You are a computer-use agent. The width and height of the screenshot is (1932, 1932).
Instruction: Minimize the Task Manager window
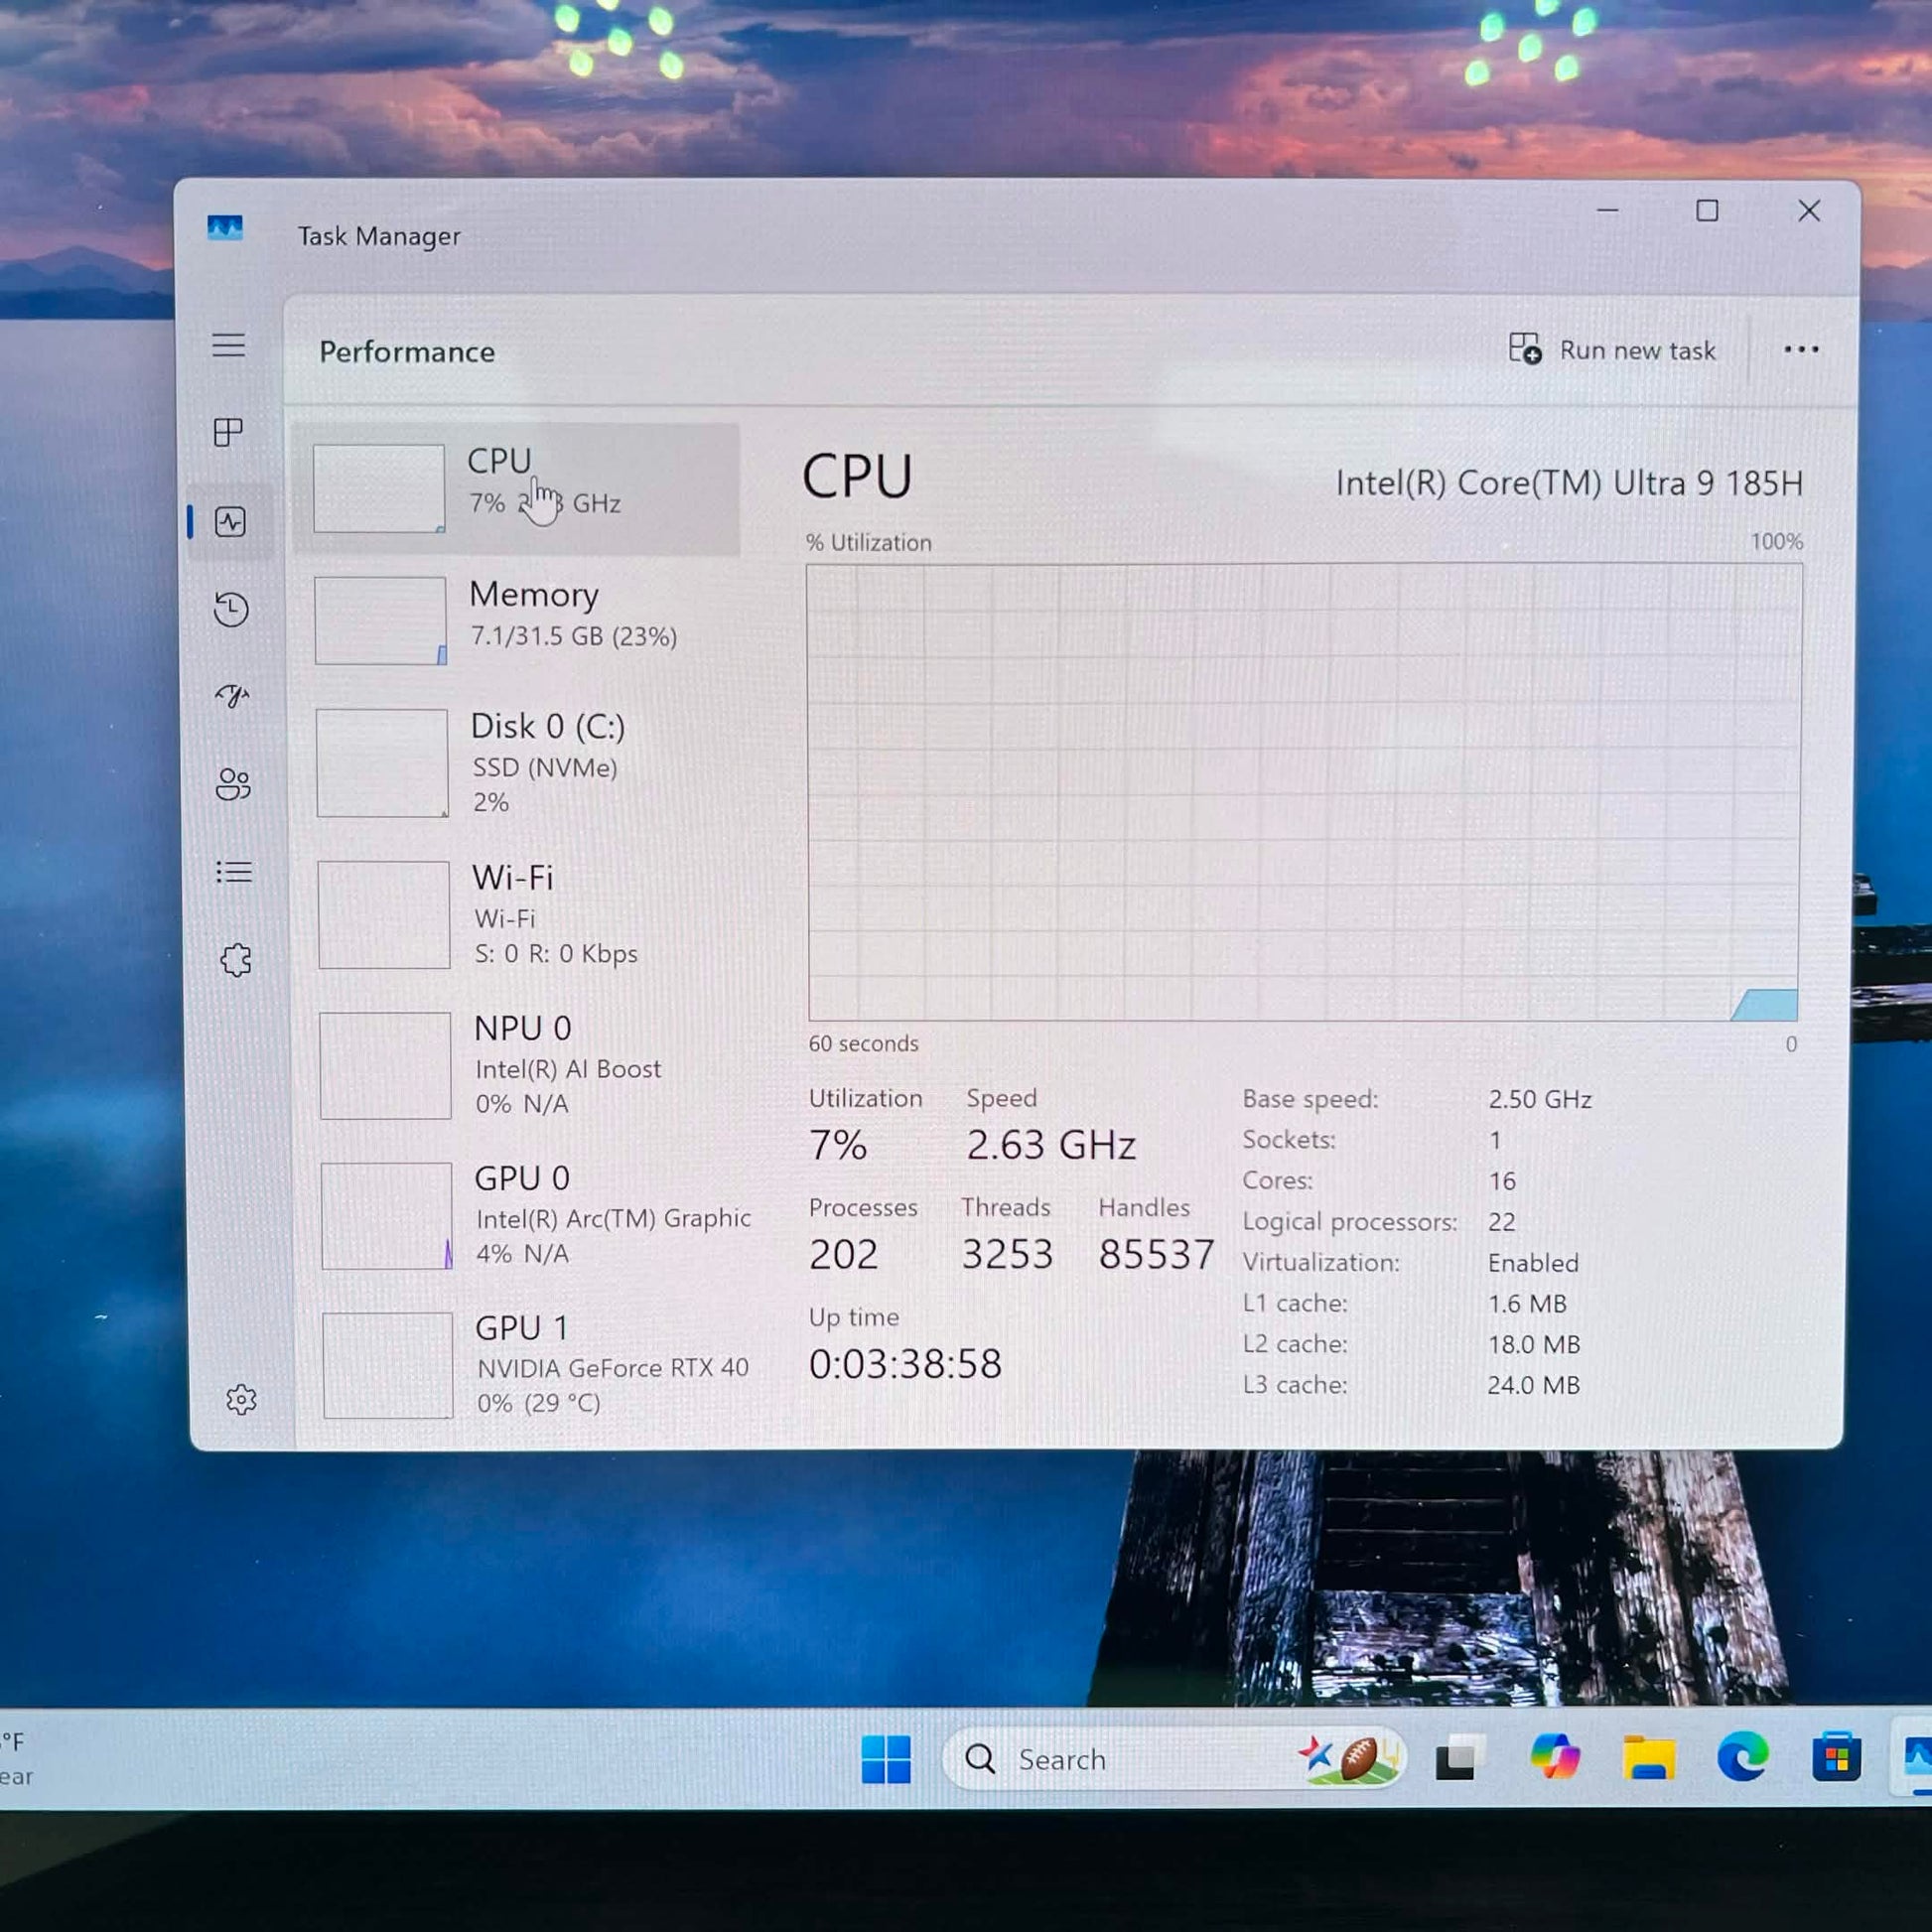click(x=1608, y=211)
